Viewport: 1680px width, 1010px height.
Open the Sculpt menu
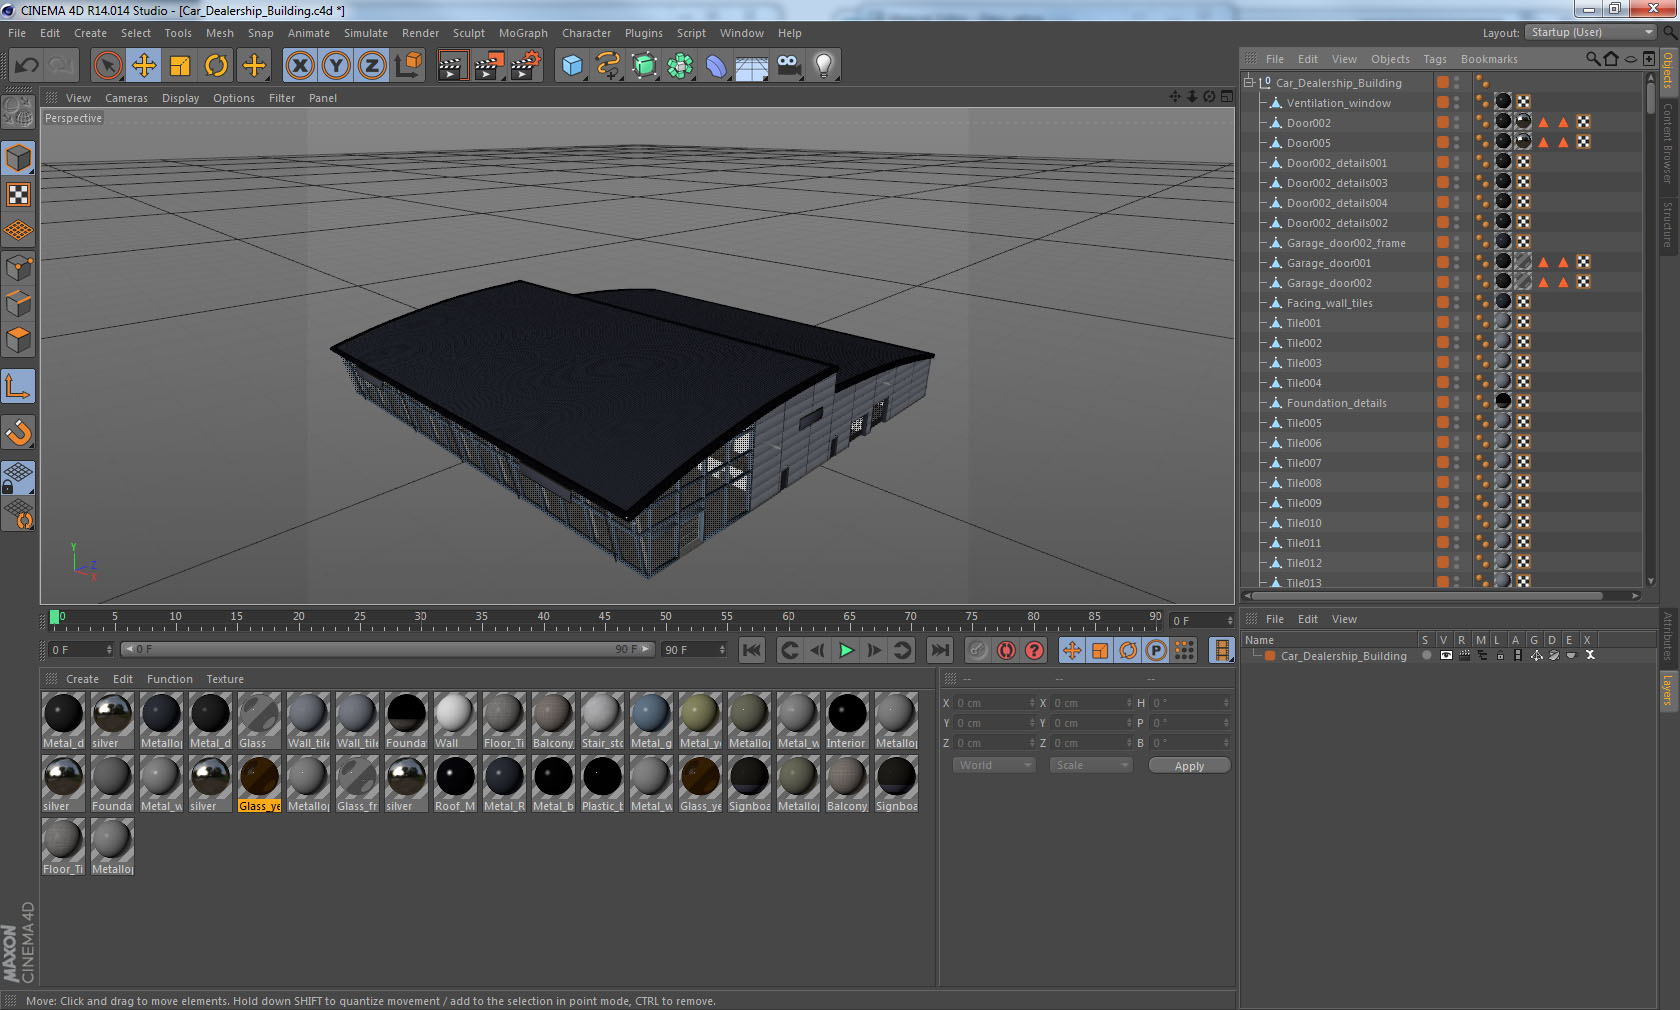coord(469,33)
